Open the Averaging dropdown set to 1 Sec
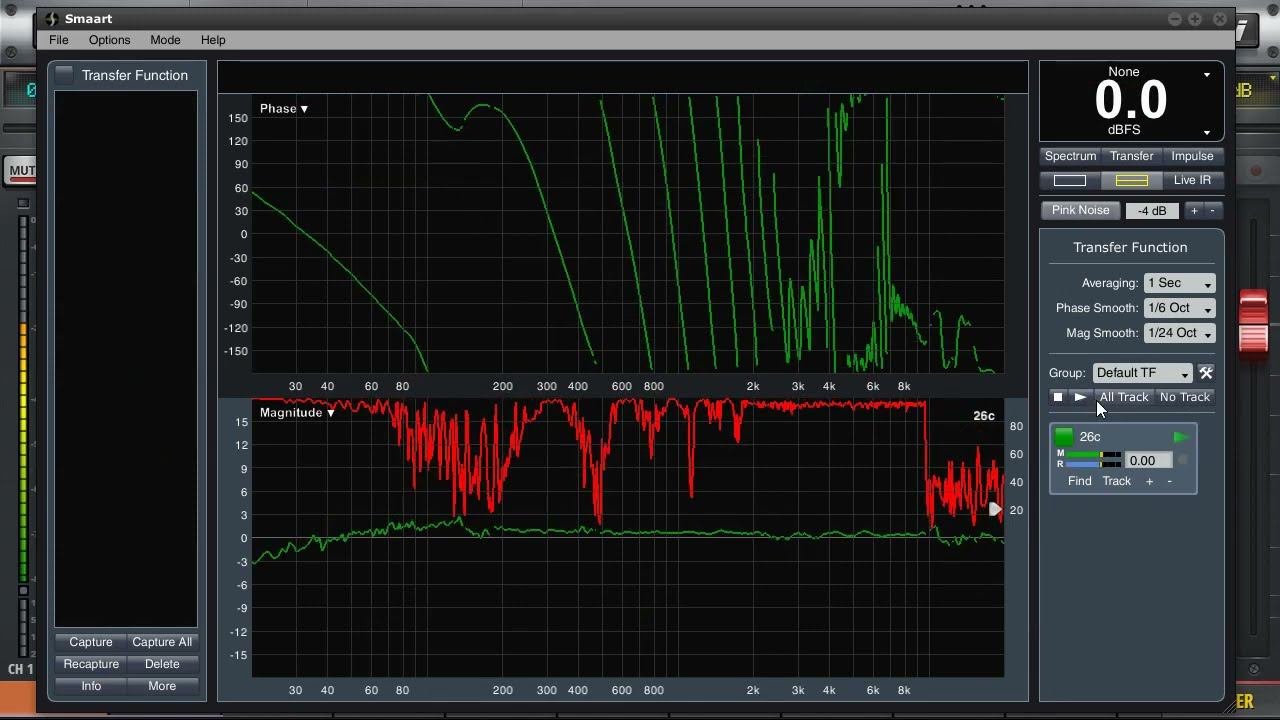Screen dimensions: 1280x720 pyautogui.click(x=1179, y=283)
